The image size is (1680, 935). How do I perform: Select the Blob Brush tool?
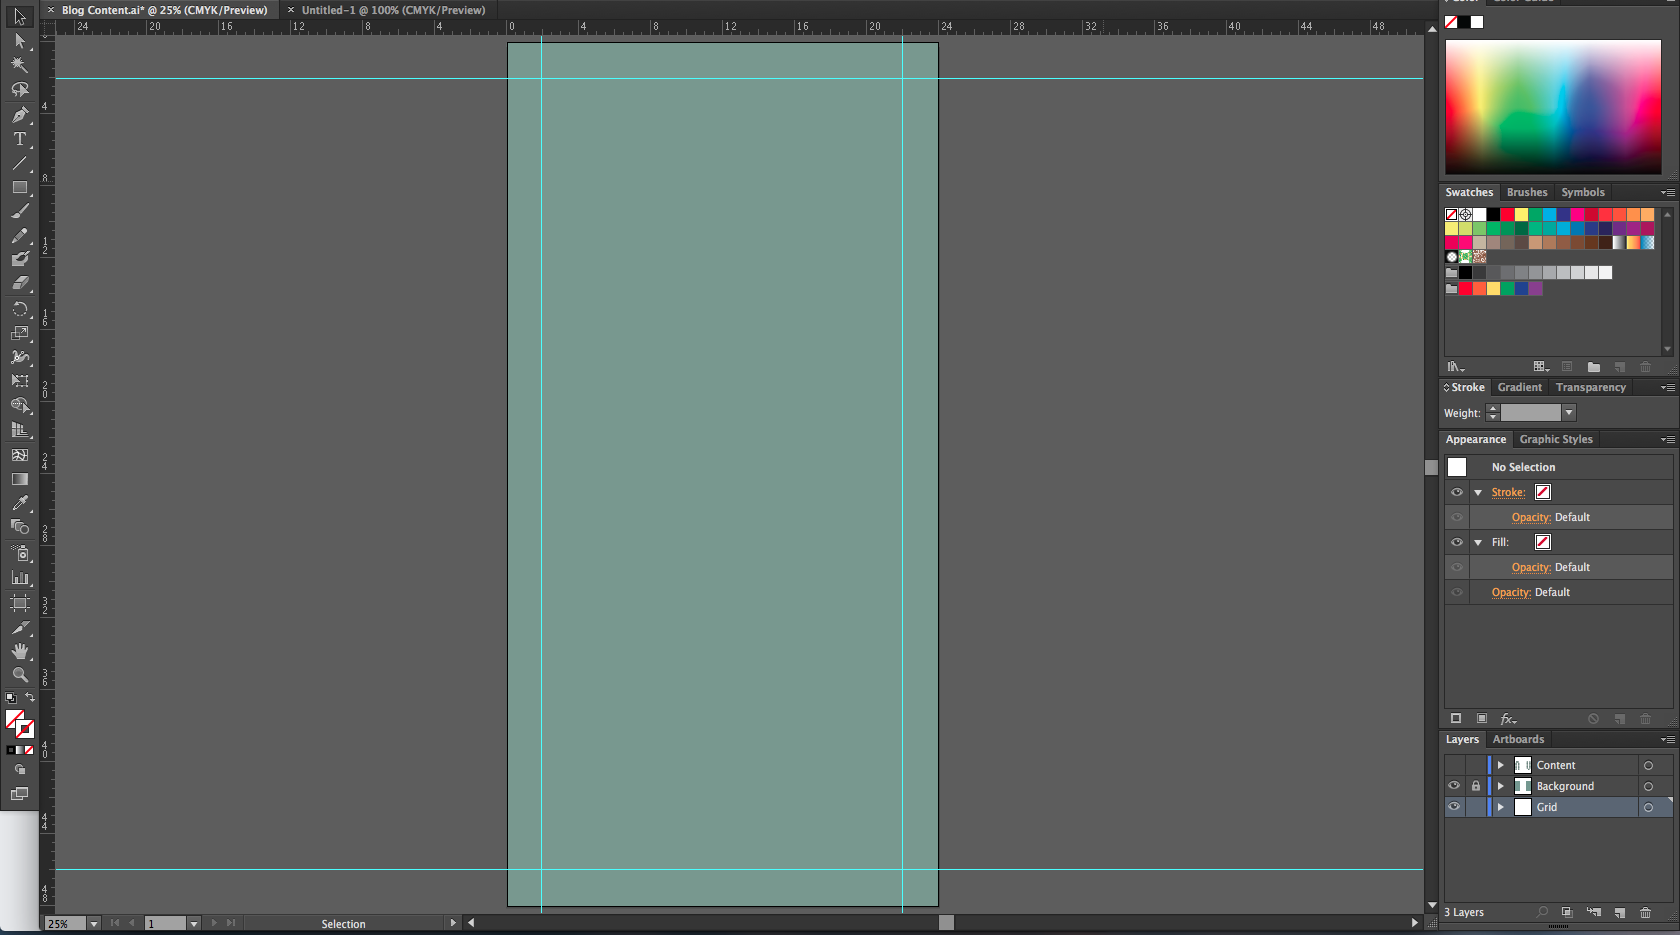19,259
